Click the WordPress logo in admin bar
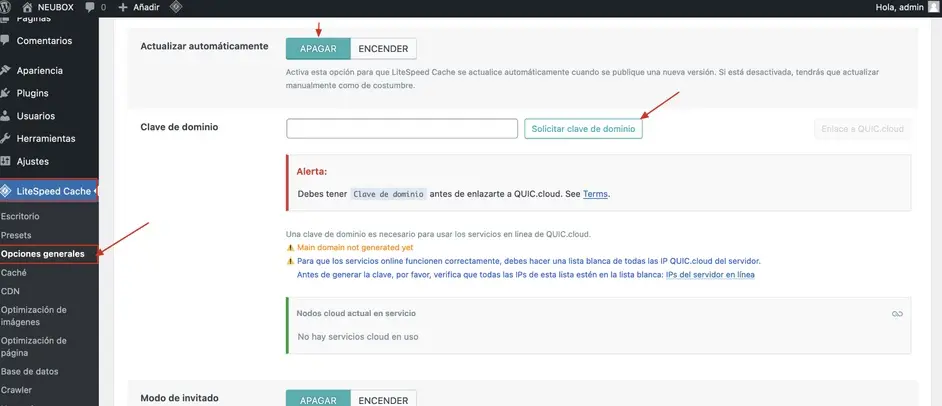The width and height of the screenshot is (942, 406). click(x=6, y=7)
